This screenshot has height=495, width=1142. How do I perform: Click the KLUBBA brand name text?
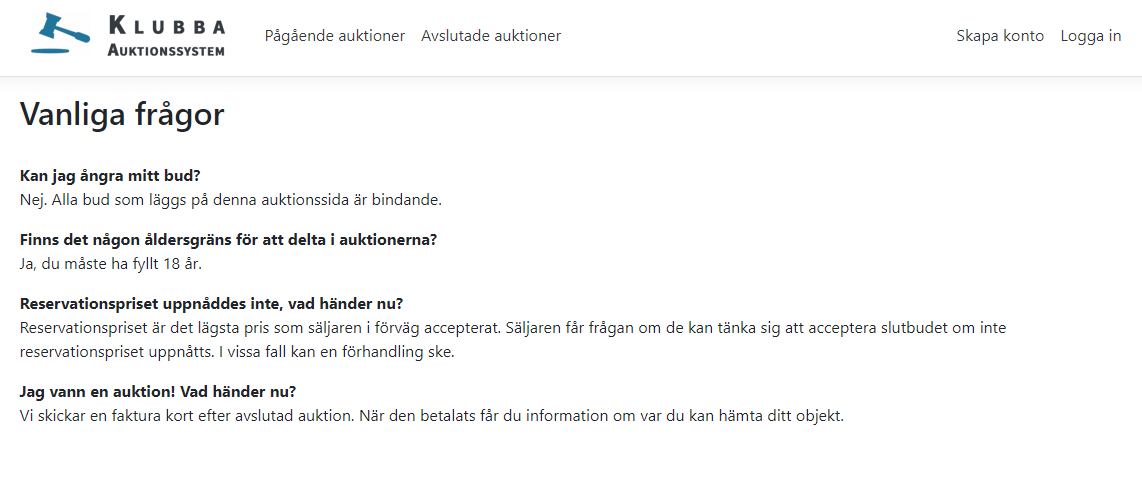(x=167, y=26)
